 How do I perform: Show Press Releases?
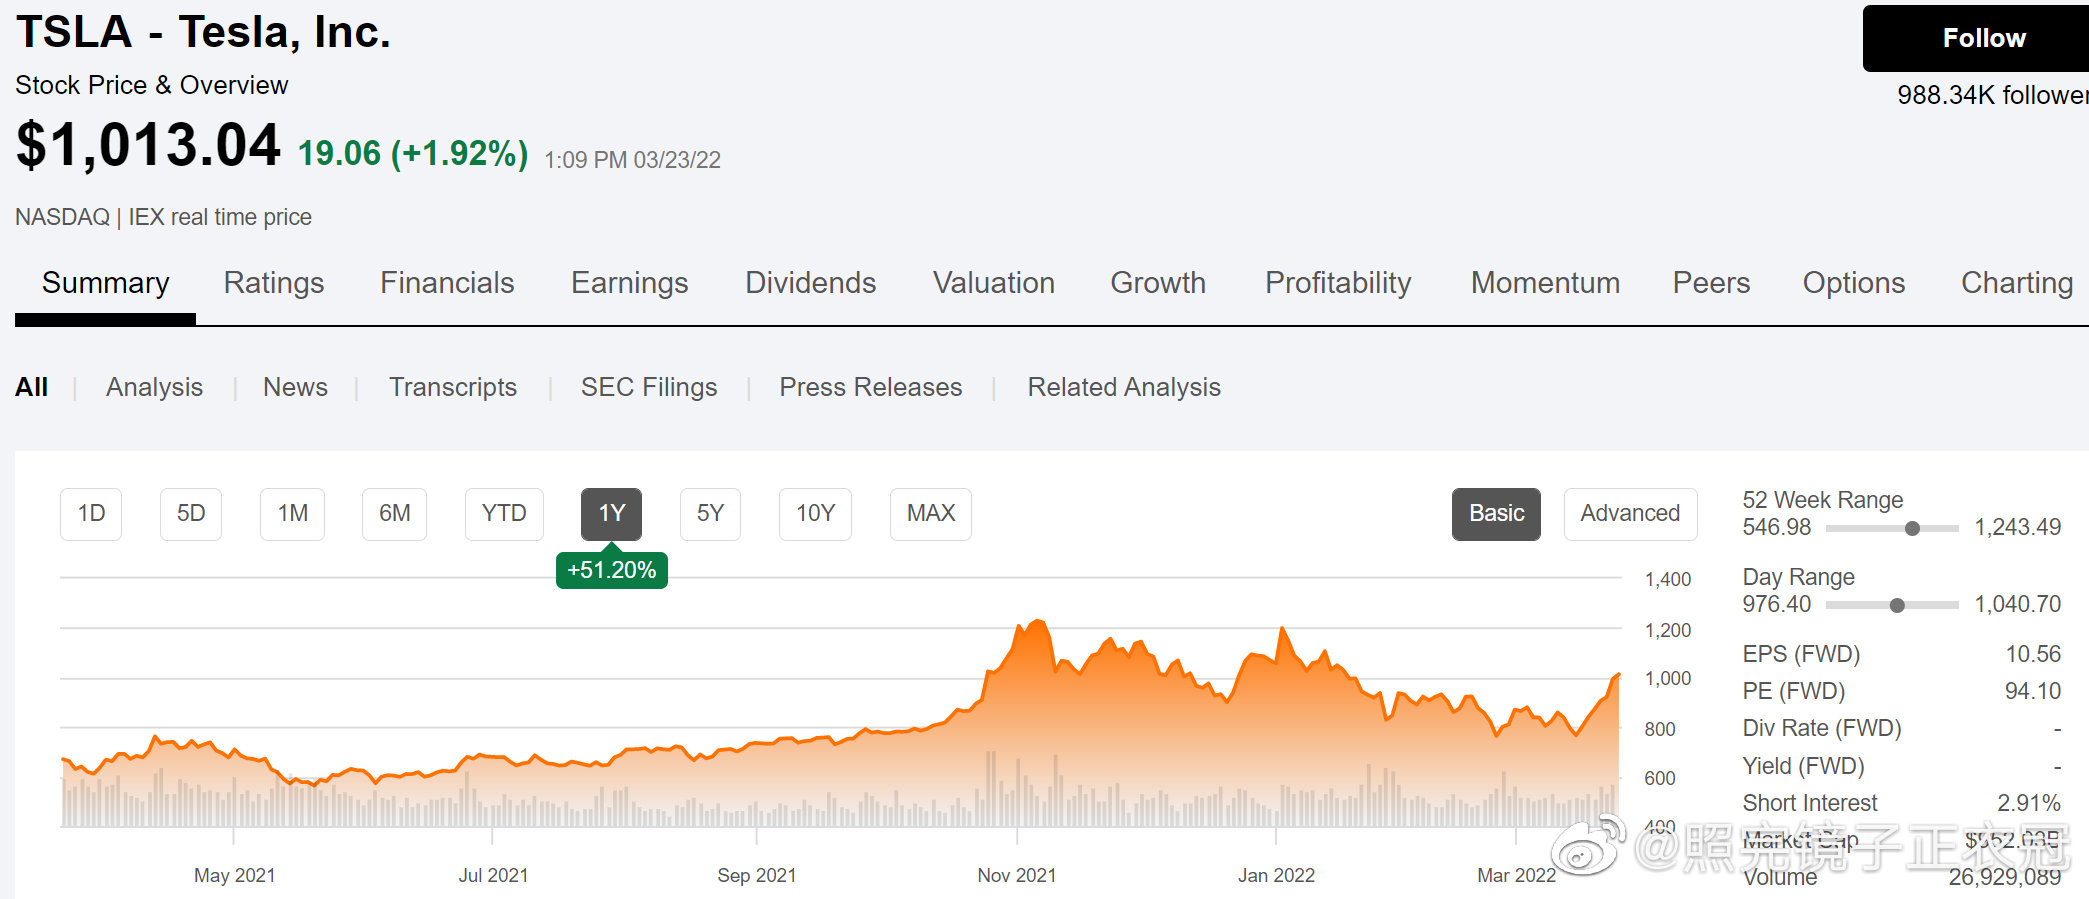871,387
